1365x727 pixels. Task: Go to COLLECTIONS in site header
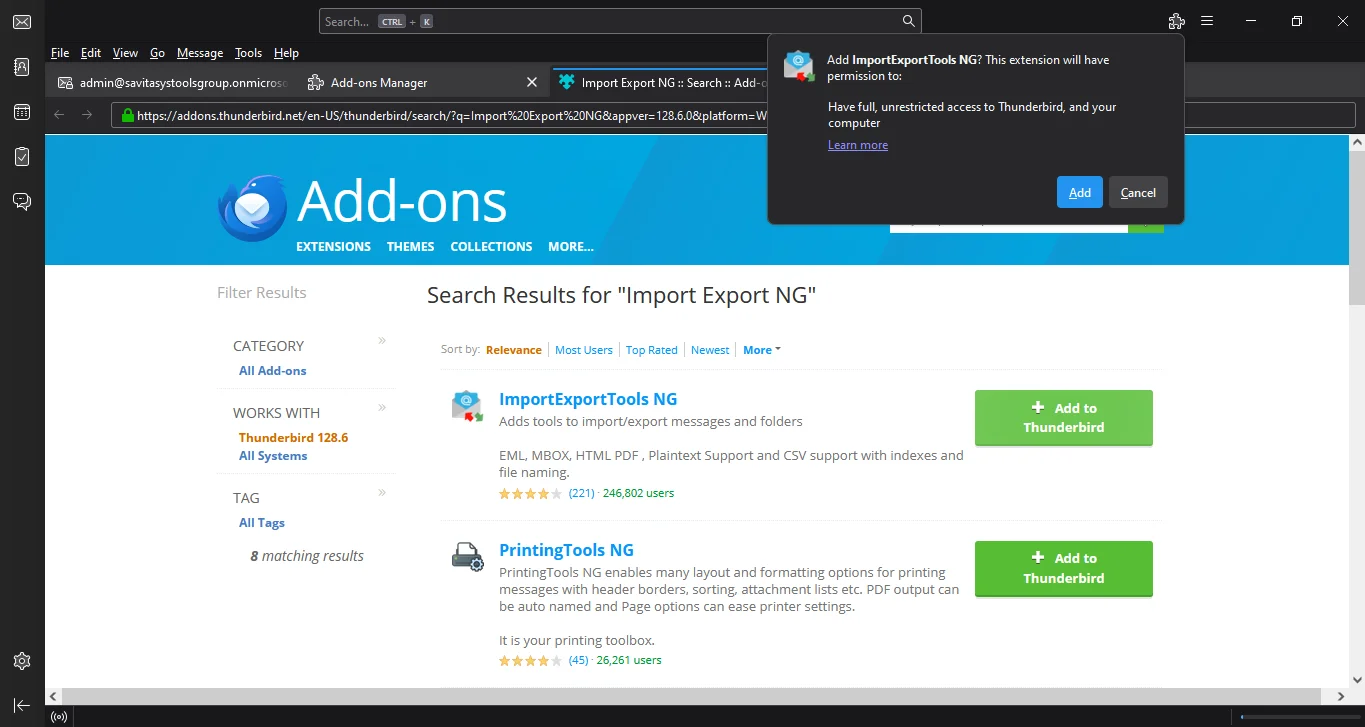coord(491,246)
